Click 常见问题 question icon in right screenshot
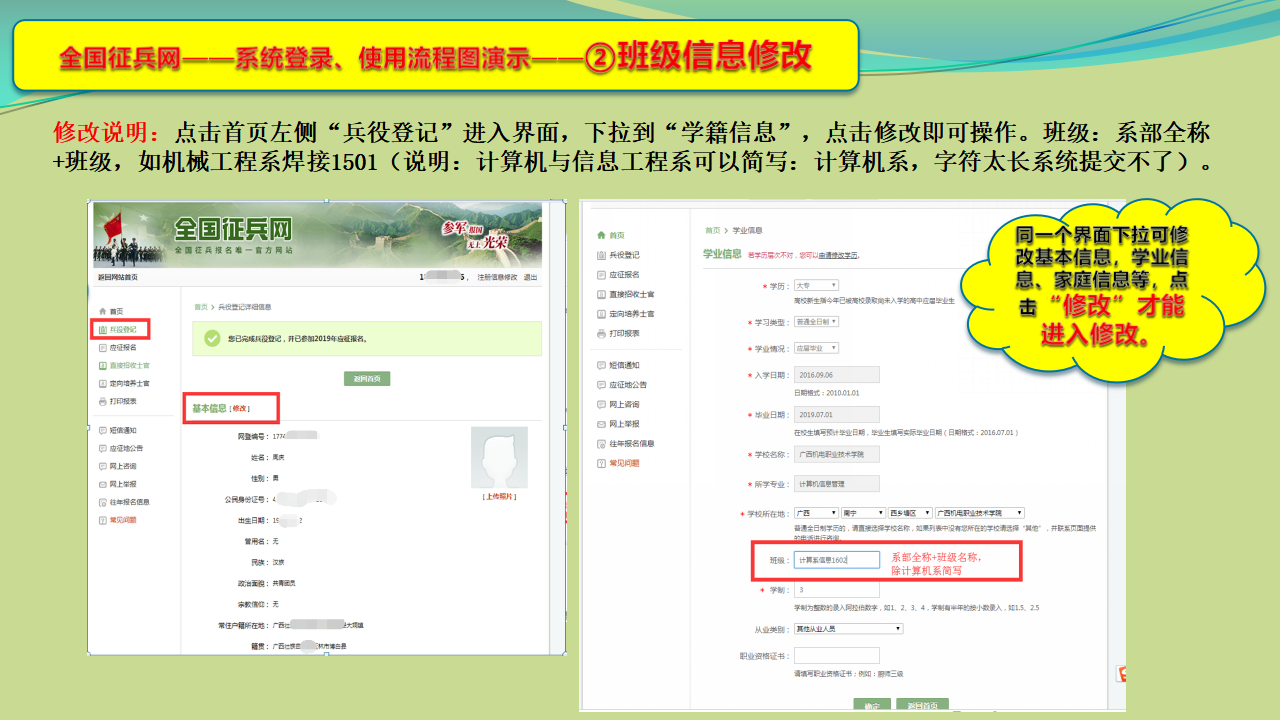Image resolution: width=1280 pixels, height=720 pixels. (x=601, y=463)
